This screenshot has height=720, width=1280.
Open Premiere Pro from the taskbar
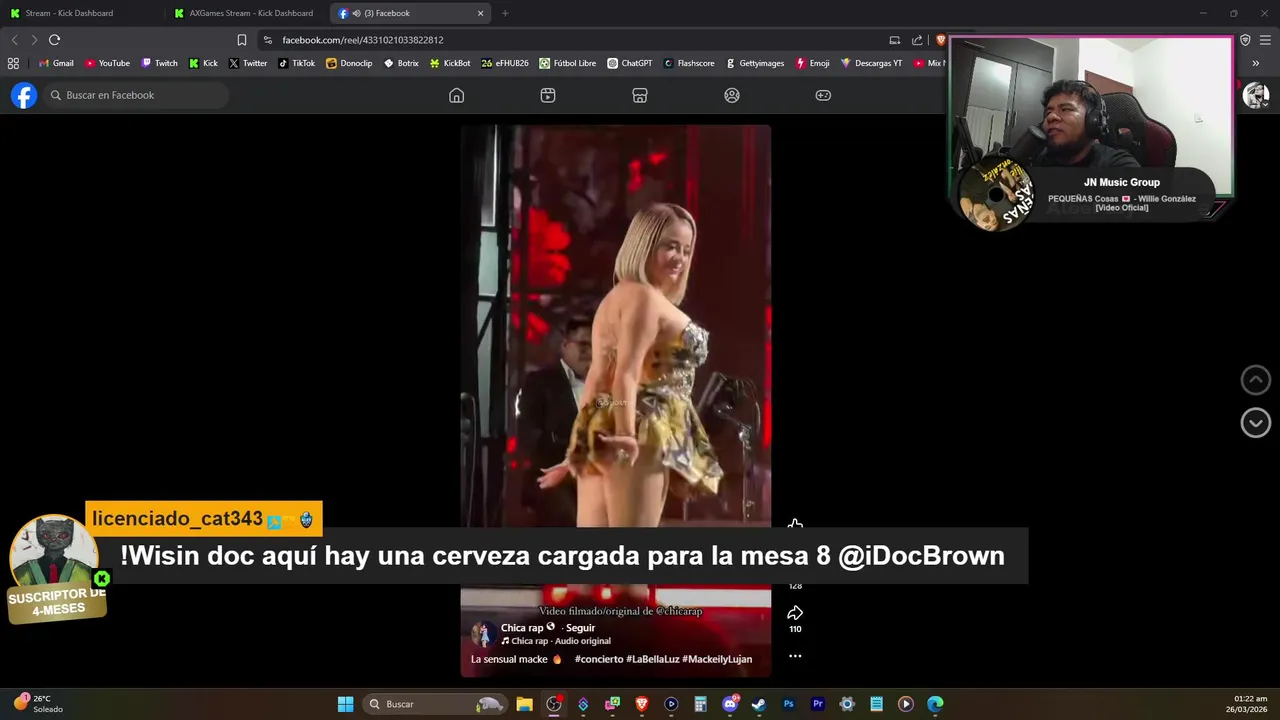coord(817,704)
